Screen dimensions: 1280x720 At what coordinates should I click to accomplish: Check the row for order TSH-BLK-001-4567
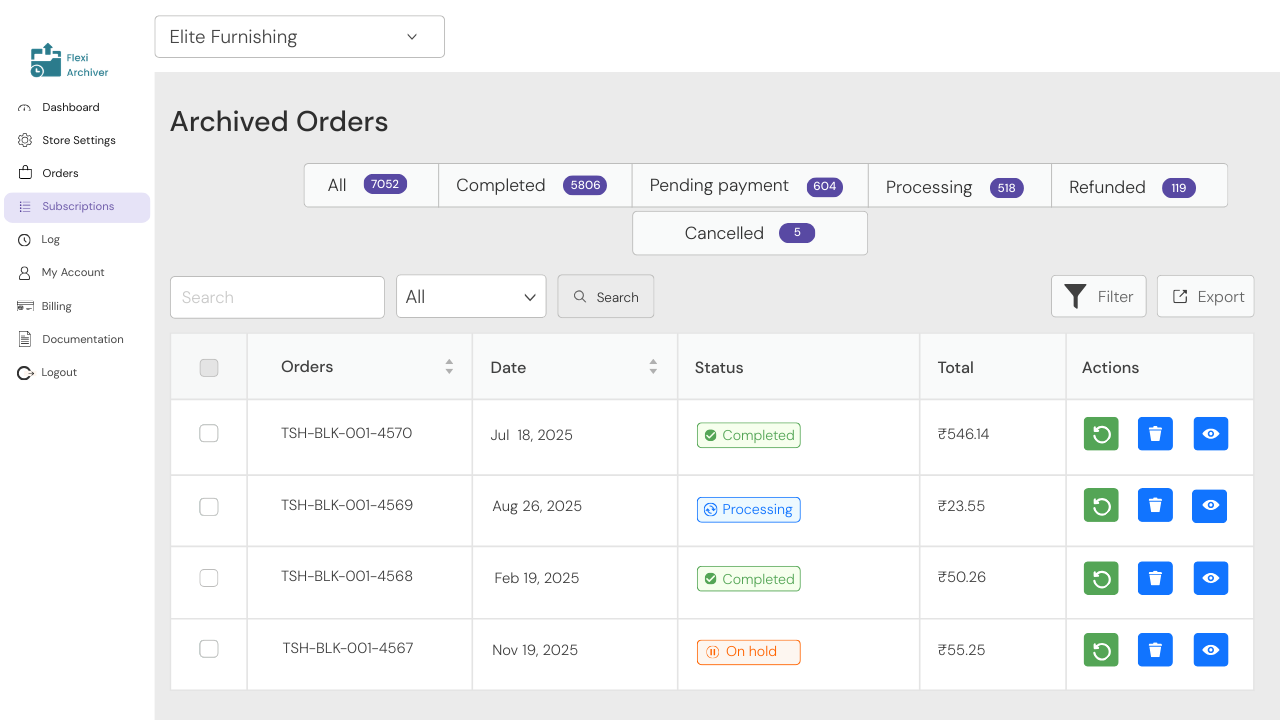209,649
